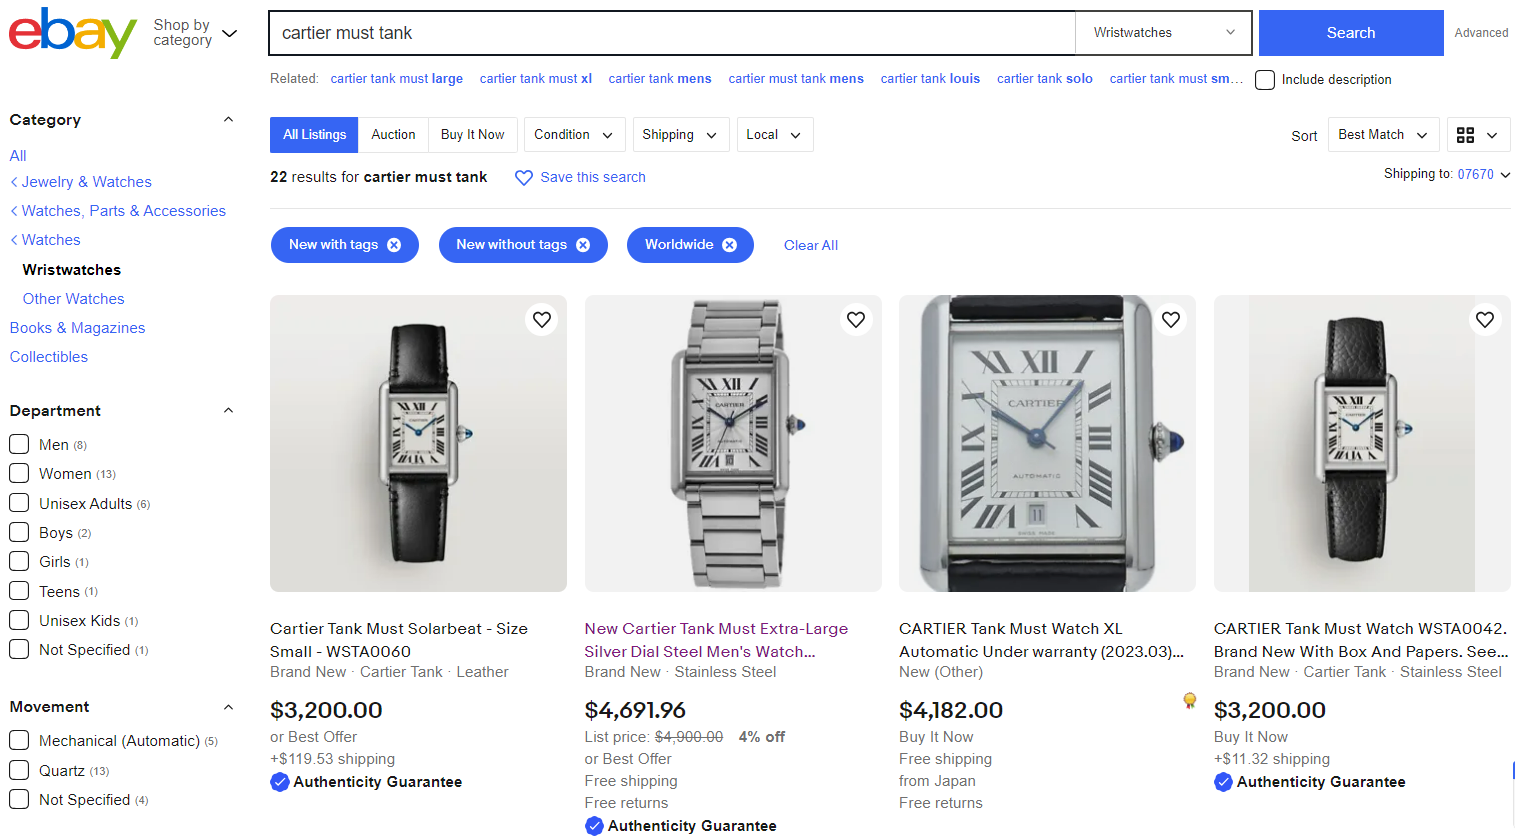Viewport: 1515px width, 839px height.
Task: Enable the Women department filter
Action: tap(17, 473)
